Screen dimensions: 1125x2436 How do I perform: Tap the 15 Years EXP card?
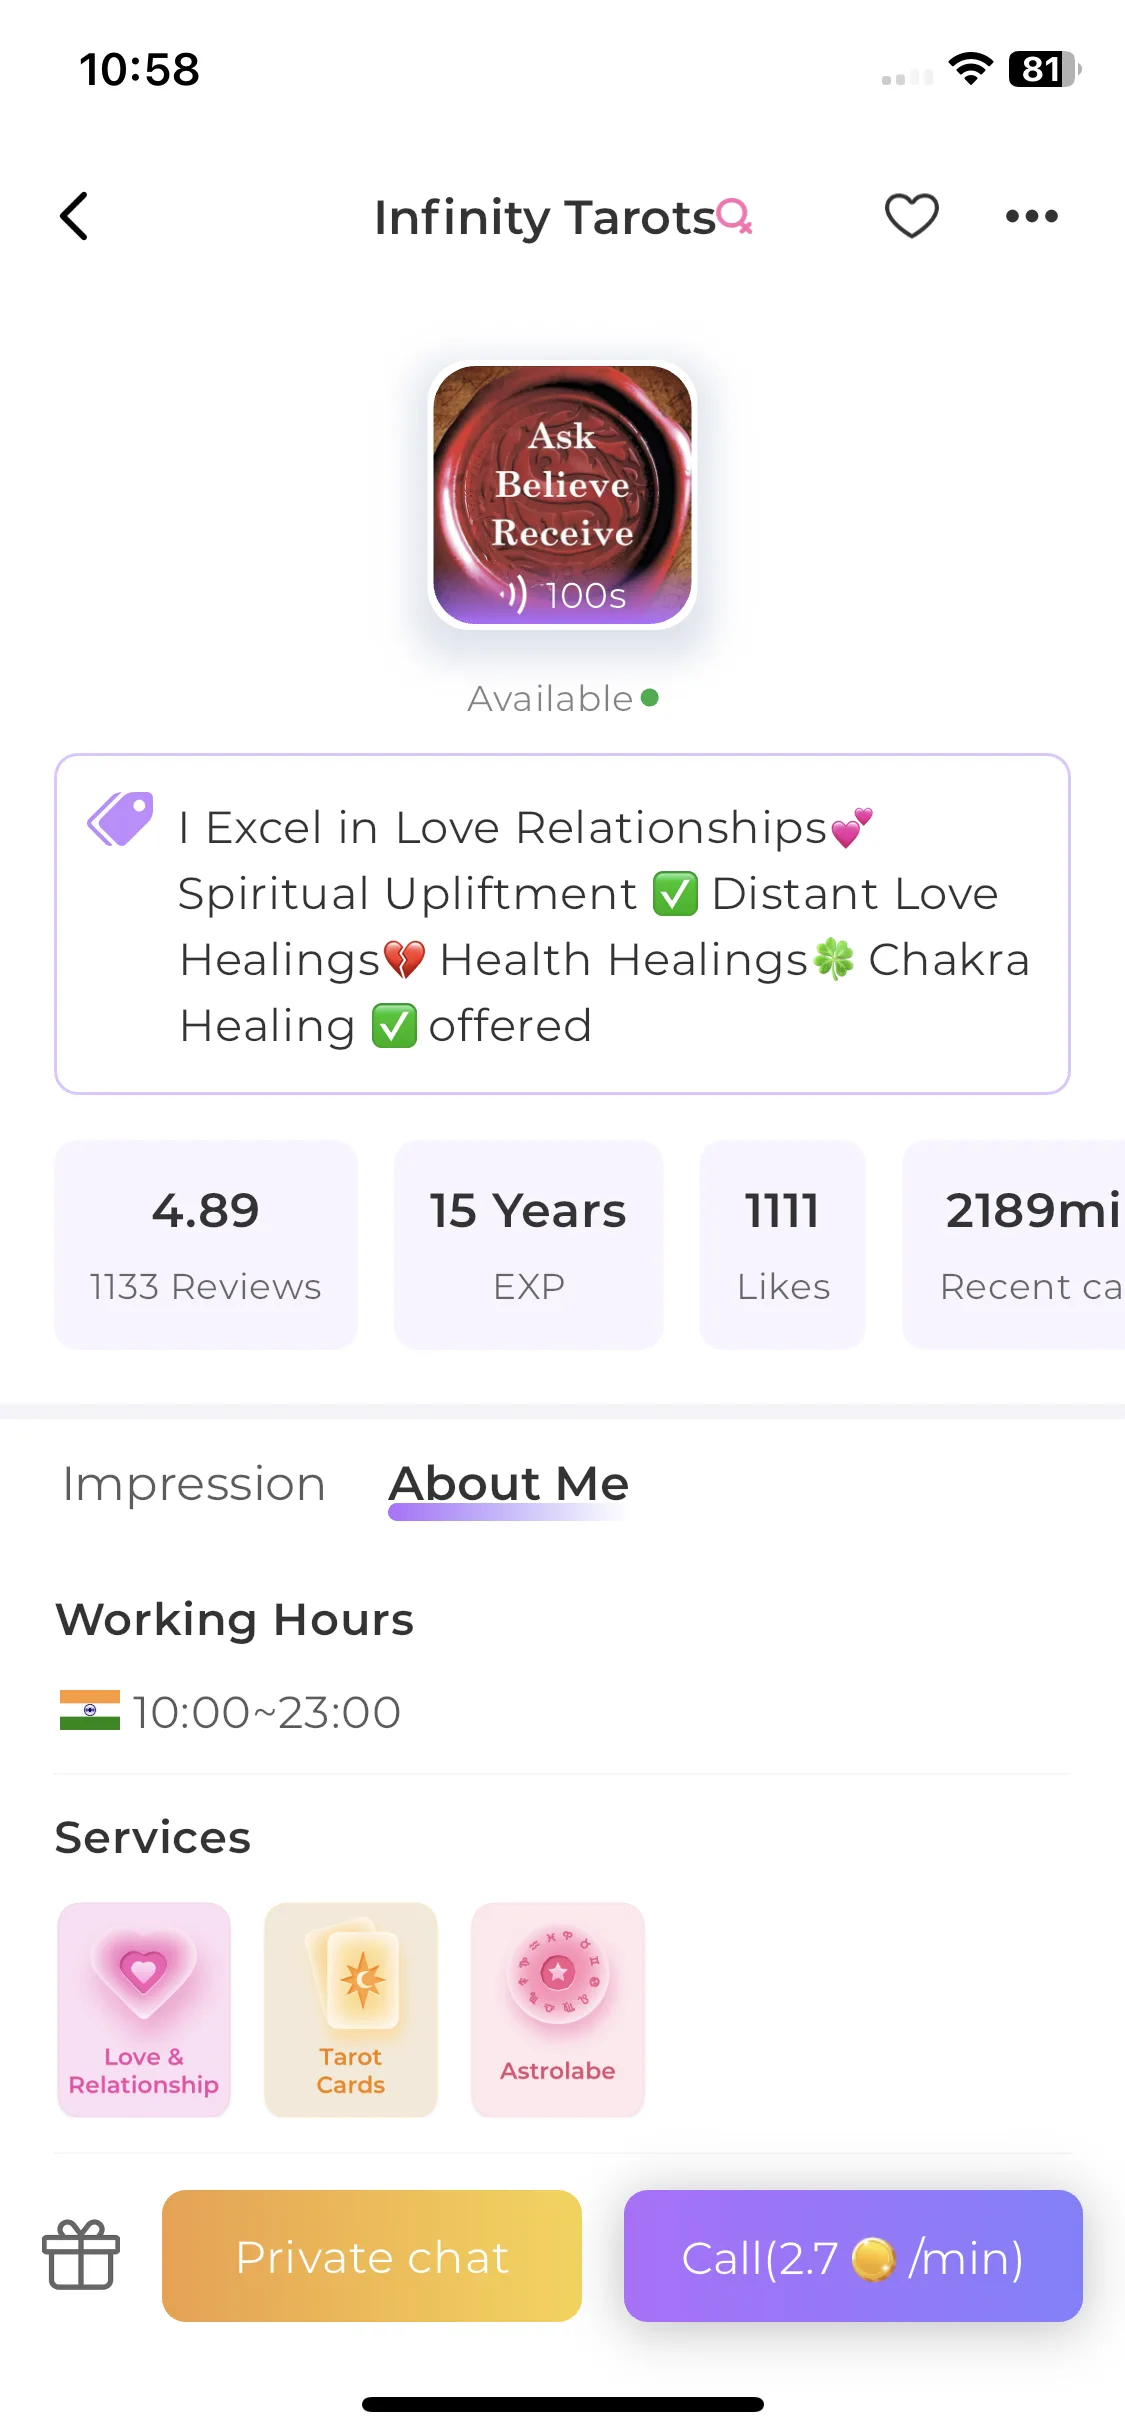point(528,1245)
